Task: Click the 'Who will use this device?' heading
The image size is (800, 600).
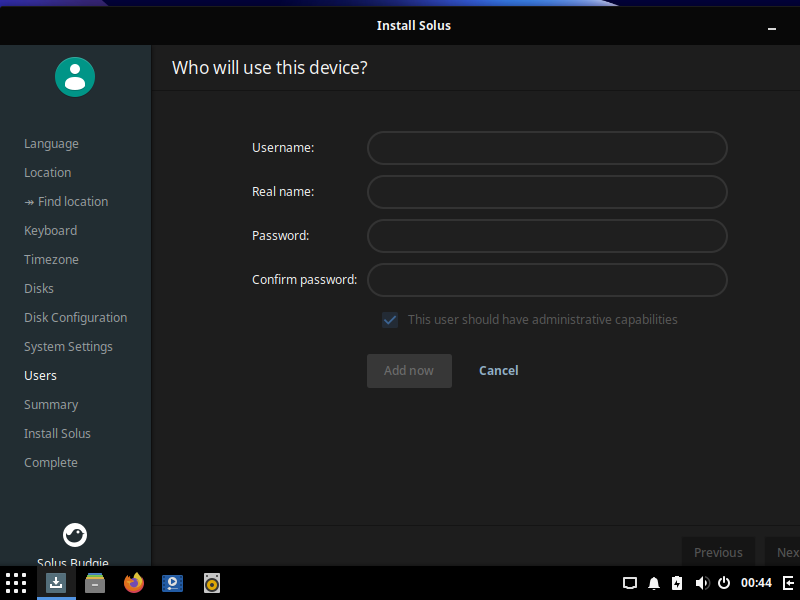Action: pos(269,68)
